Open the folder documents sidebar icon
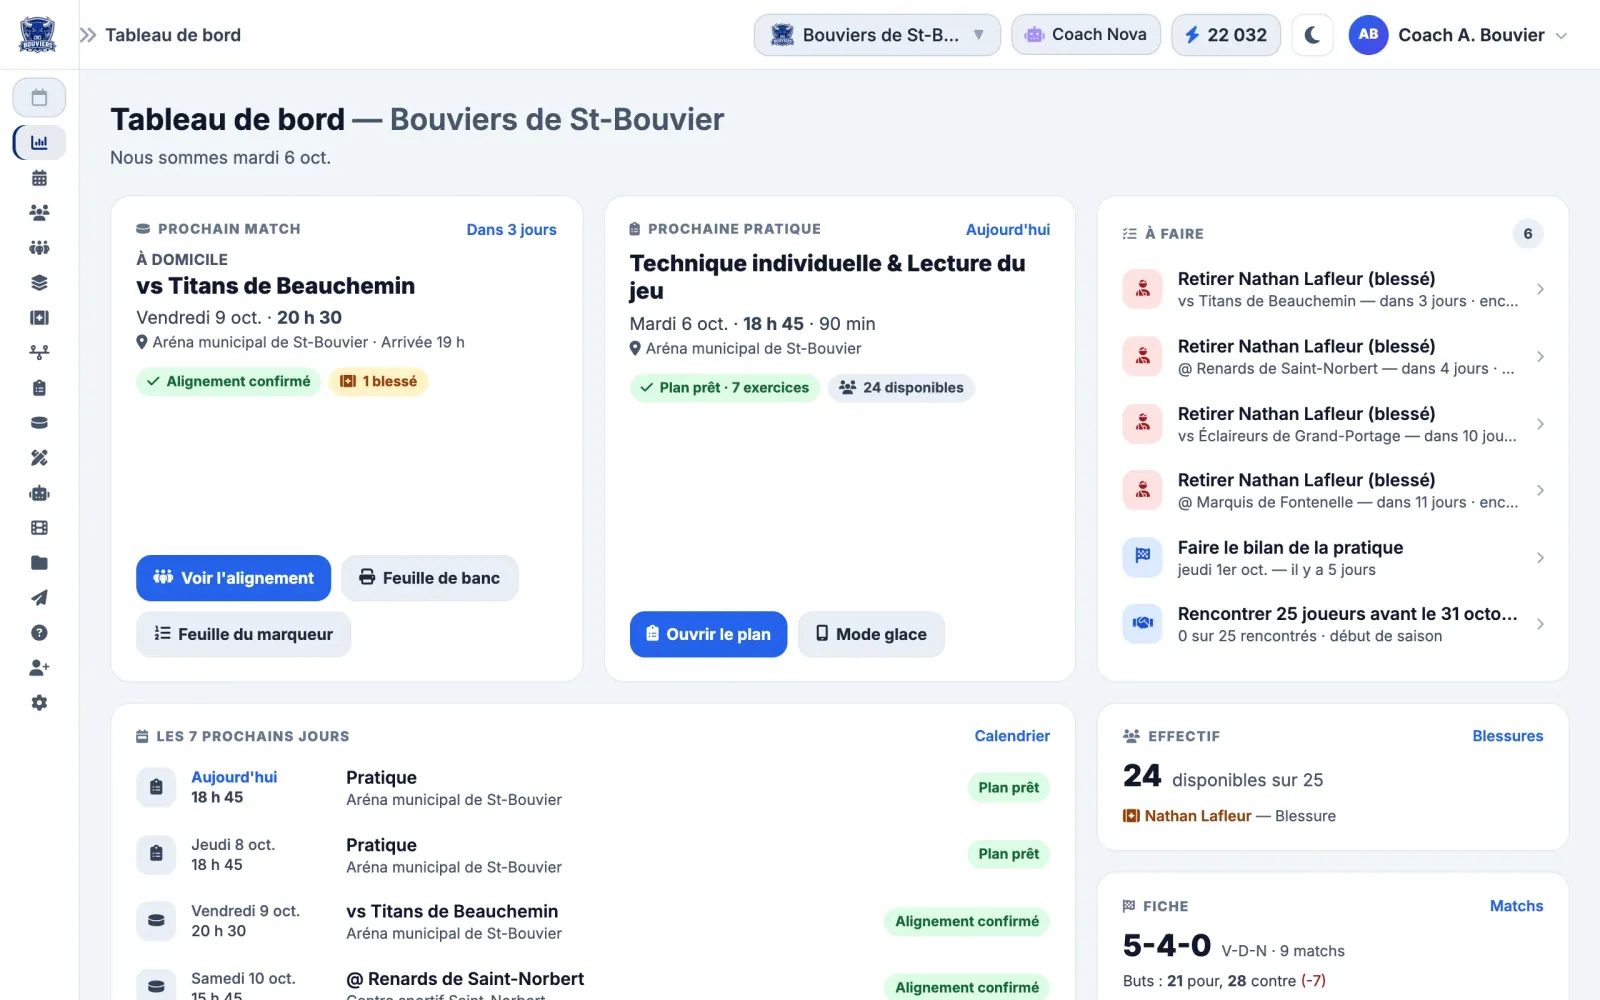Image resolution: width=1600 pixels, height=1000 pixels. click(x=39, y=563)
